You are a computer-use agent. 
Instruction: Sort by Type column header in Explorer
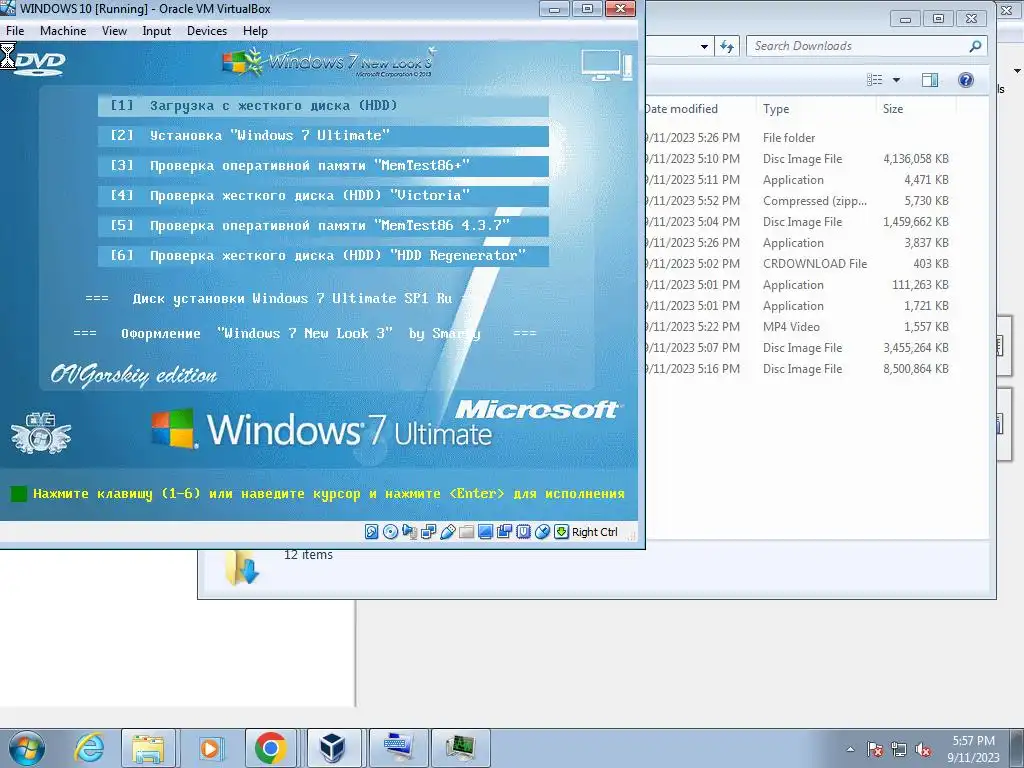(x=816, y=109)
